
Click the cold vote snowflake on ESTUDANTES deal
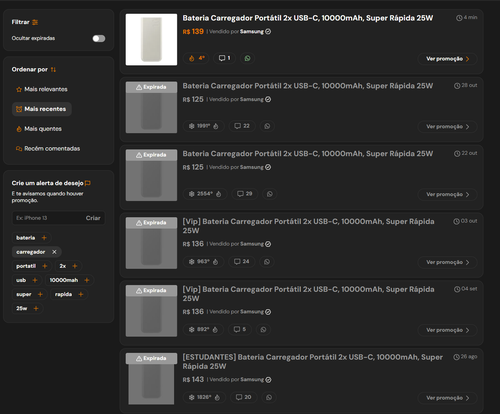(192, 397)
